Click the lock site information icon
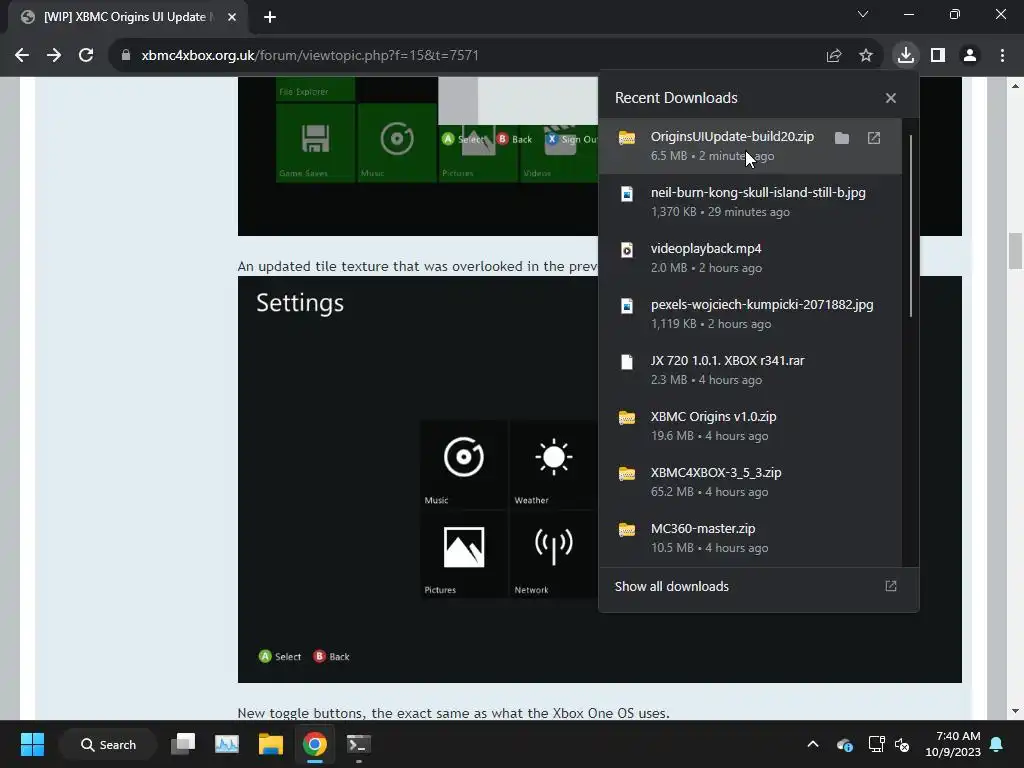 pyautogui.click(x=126, y=56)
